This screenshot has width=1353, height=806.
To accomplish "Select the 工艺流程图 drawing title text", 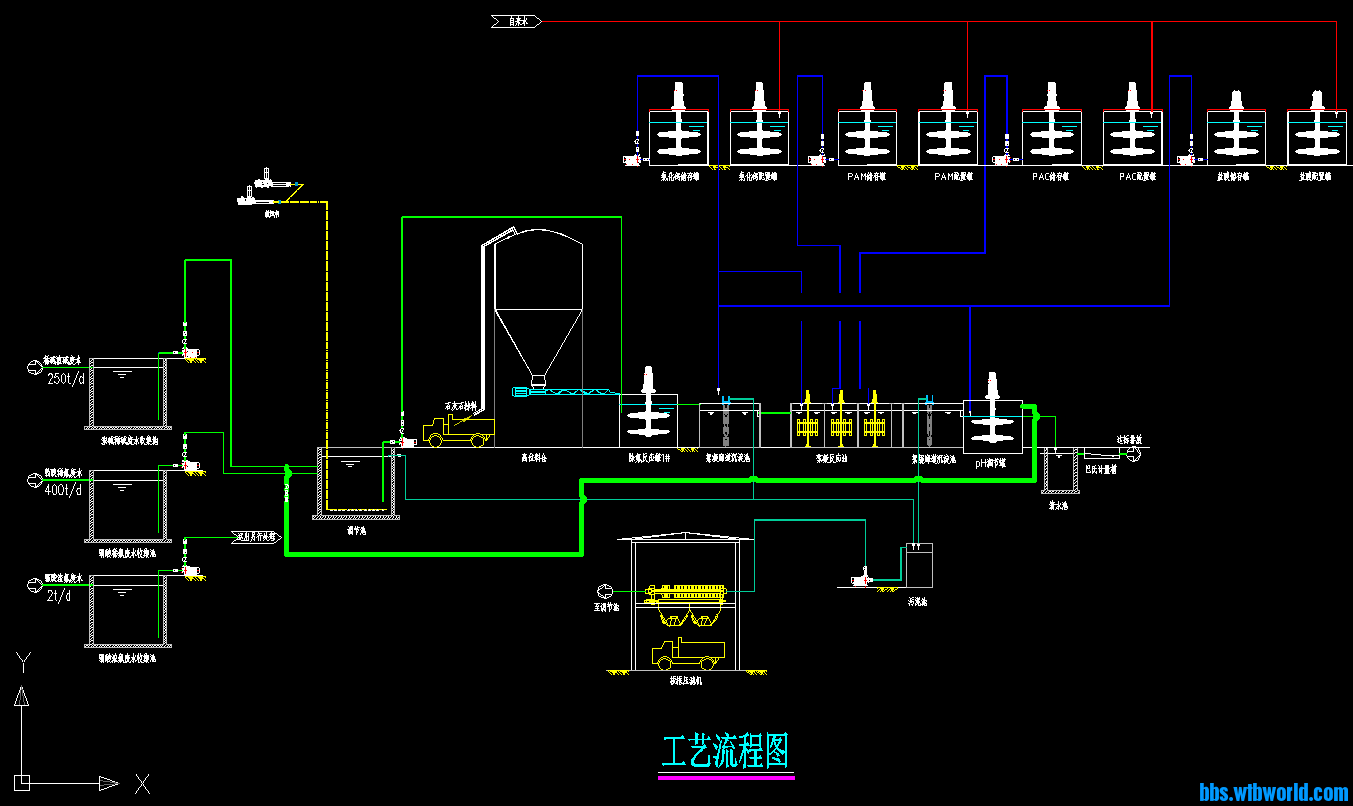I will 727,751.
